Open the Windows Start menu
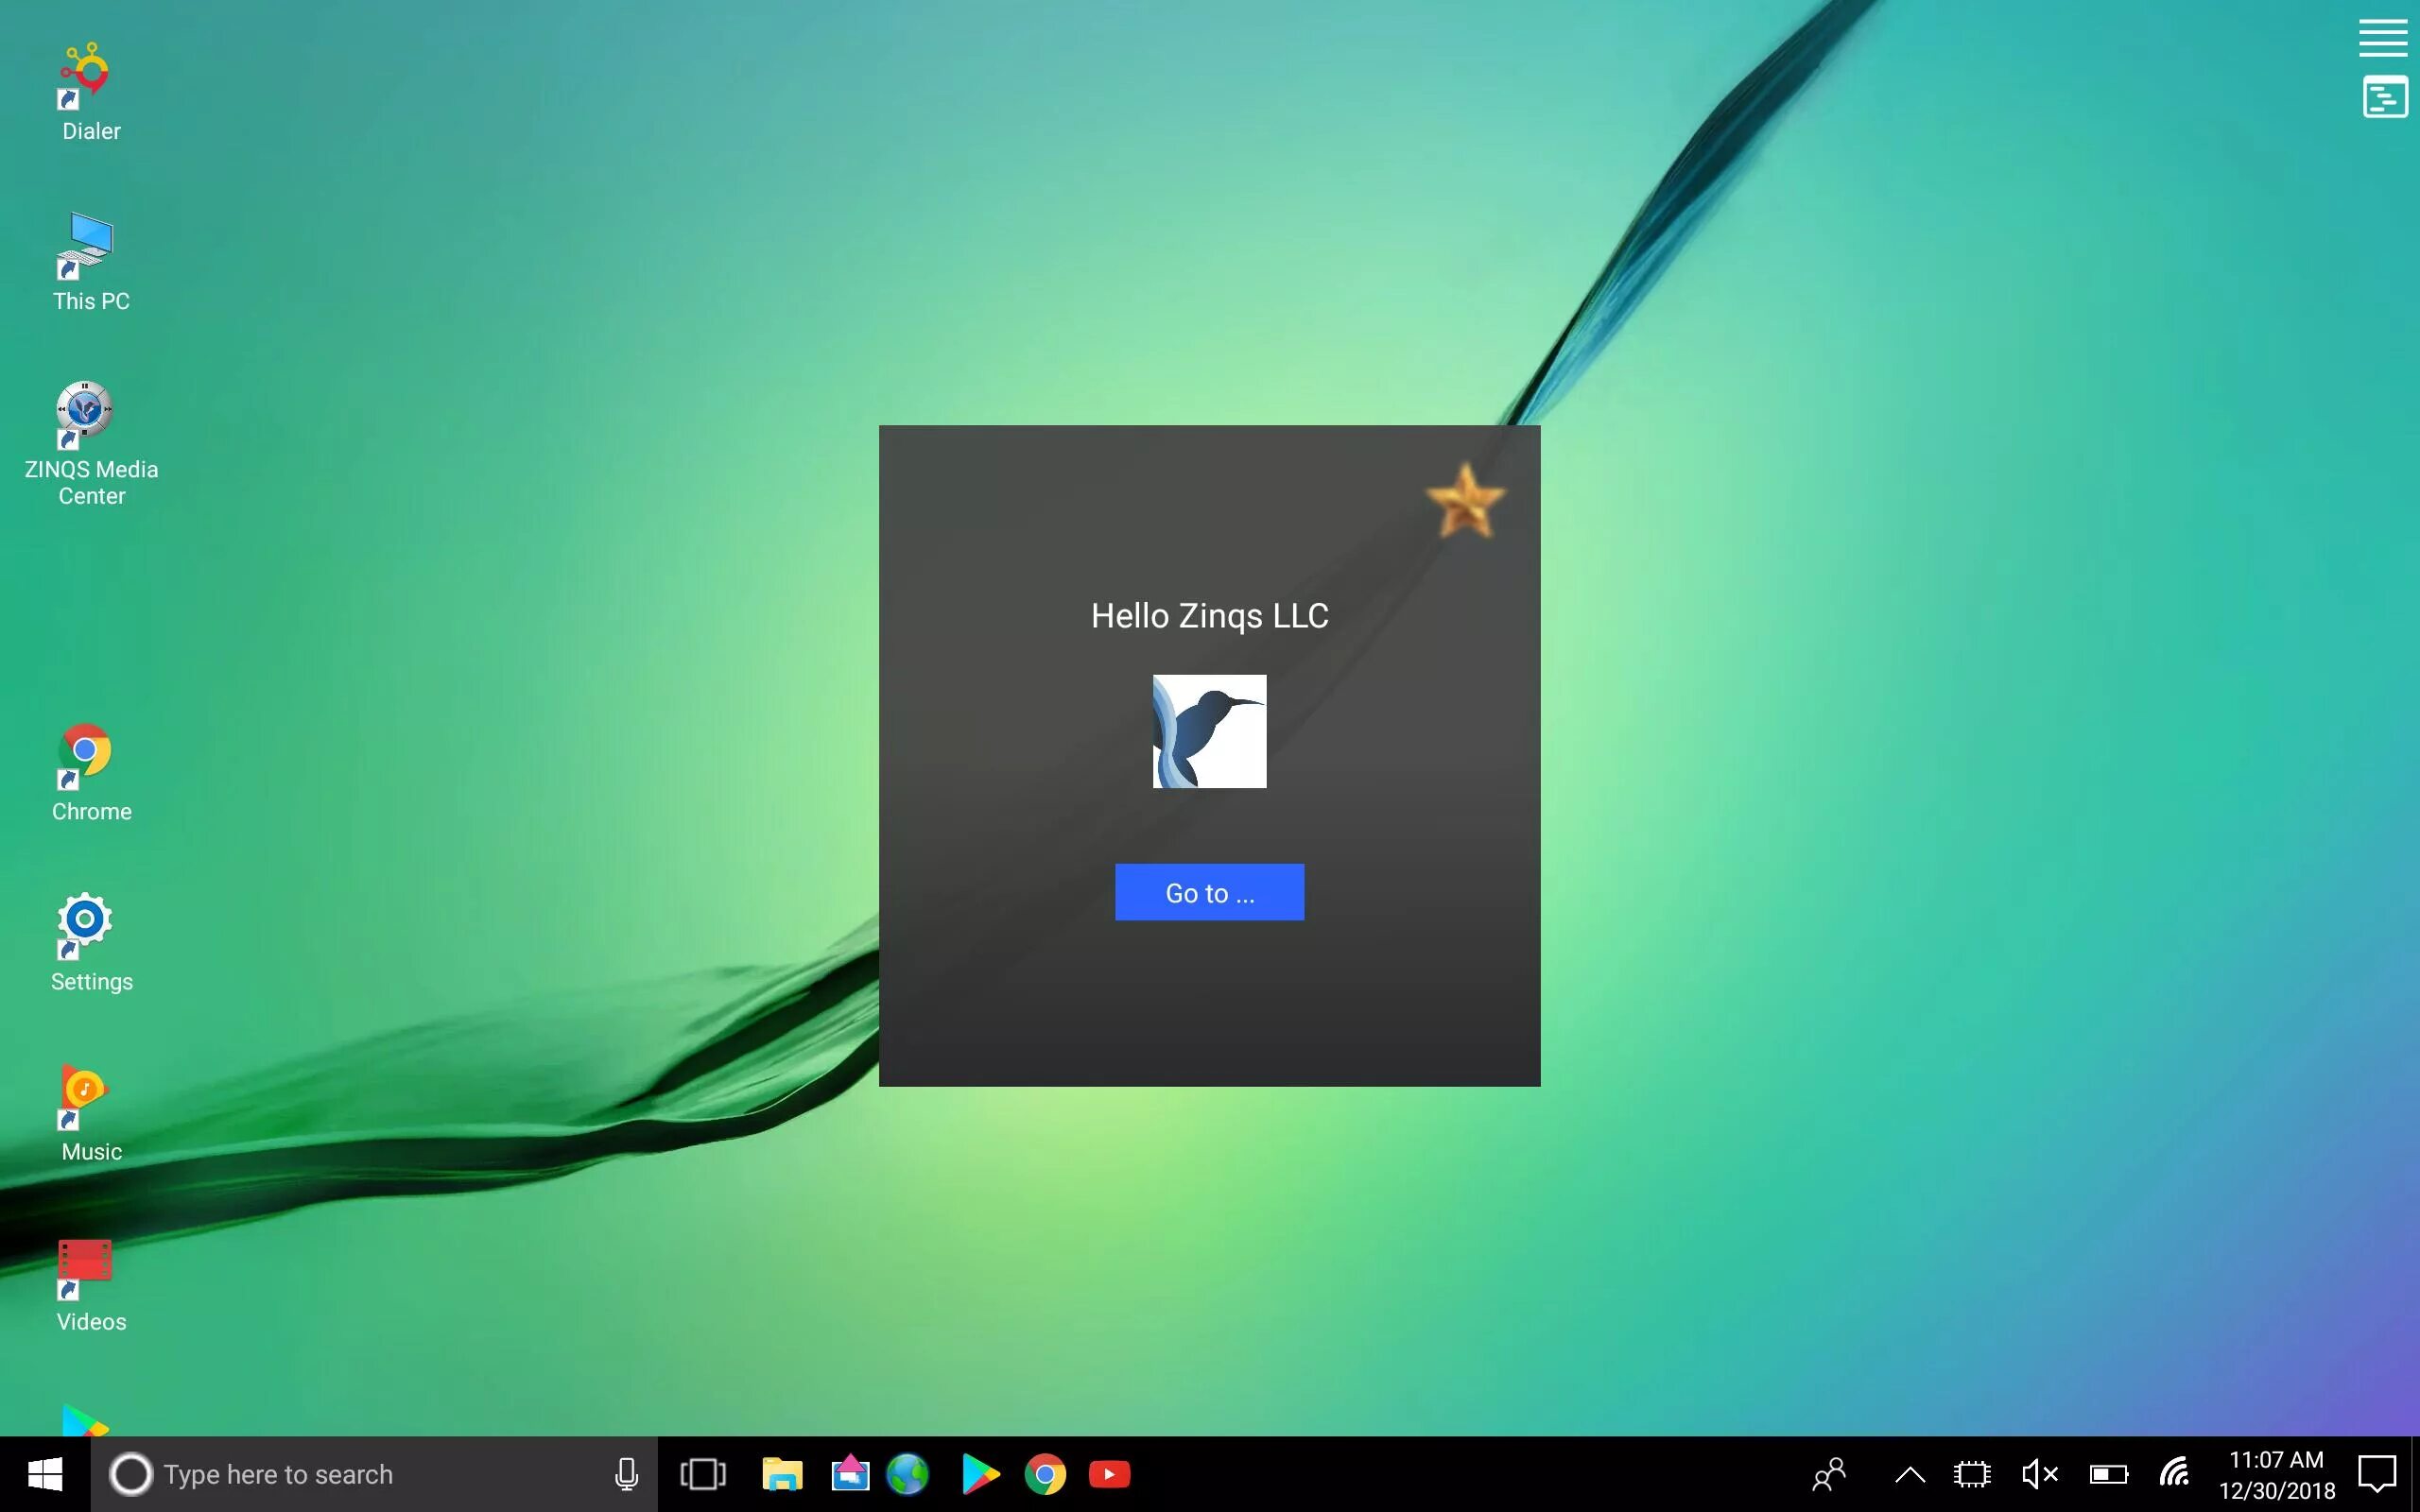Screen dimensions: 2420x1512 point(45,1474)
